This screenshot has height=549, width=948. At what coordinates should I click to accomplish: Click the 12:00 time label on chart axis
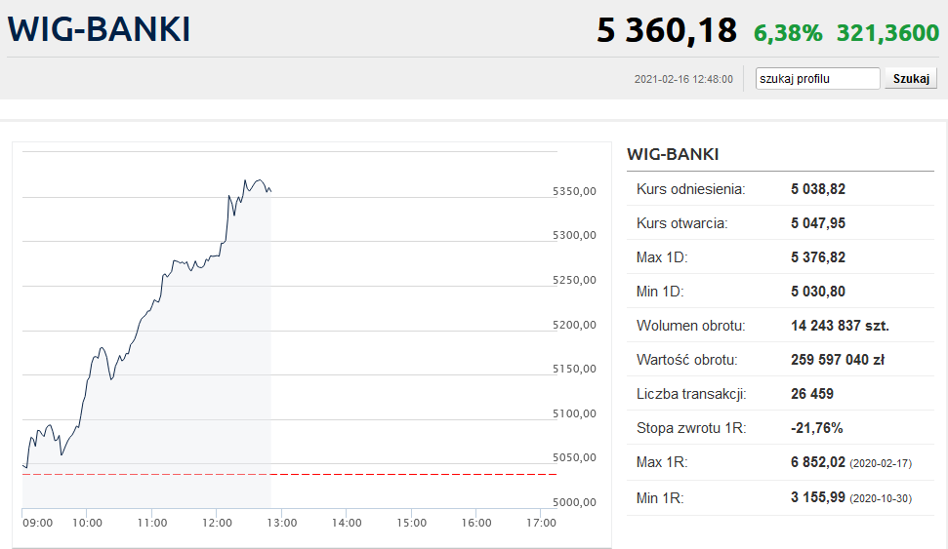(x=217, y=523)
